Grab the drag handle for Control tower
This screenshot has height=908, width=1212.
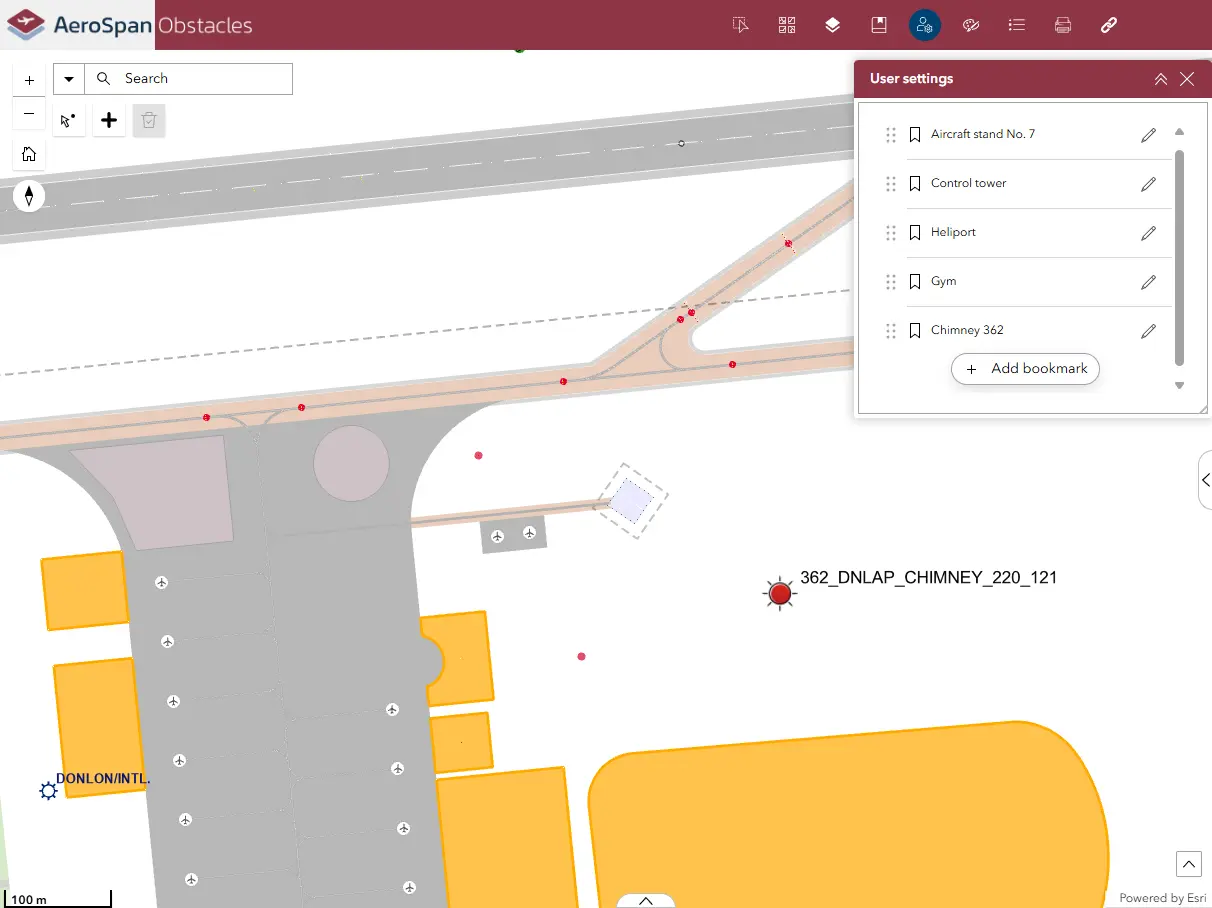(x=891, y=184)
